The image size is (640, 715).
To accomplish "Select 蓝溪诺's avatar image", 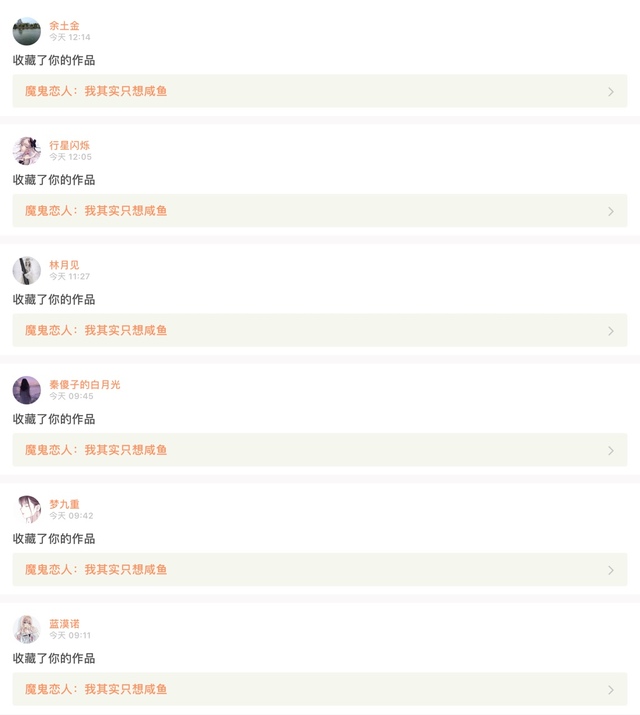I will (27, 629).
